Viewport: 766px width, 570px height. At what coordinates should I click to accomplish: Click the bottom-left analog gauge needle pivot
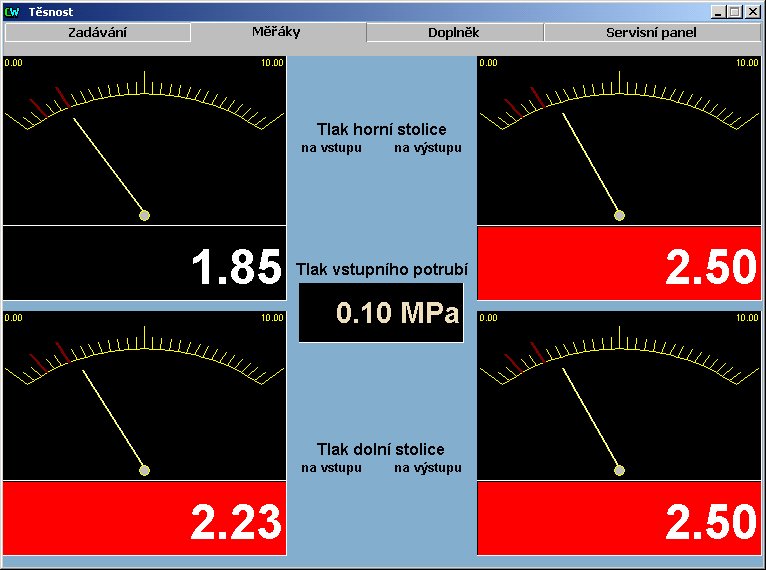click(144, 470)
